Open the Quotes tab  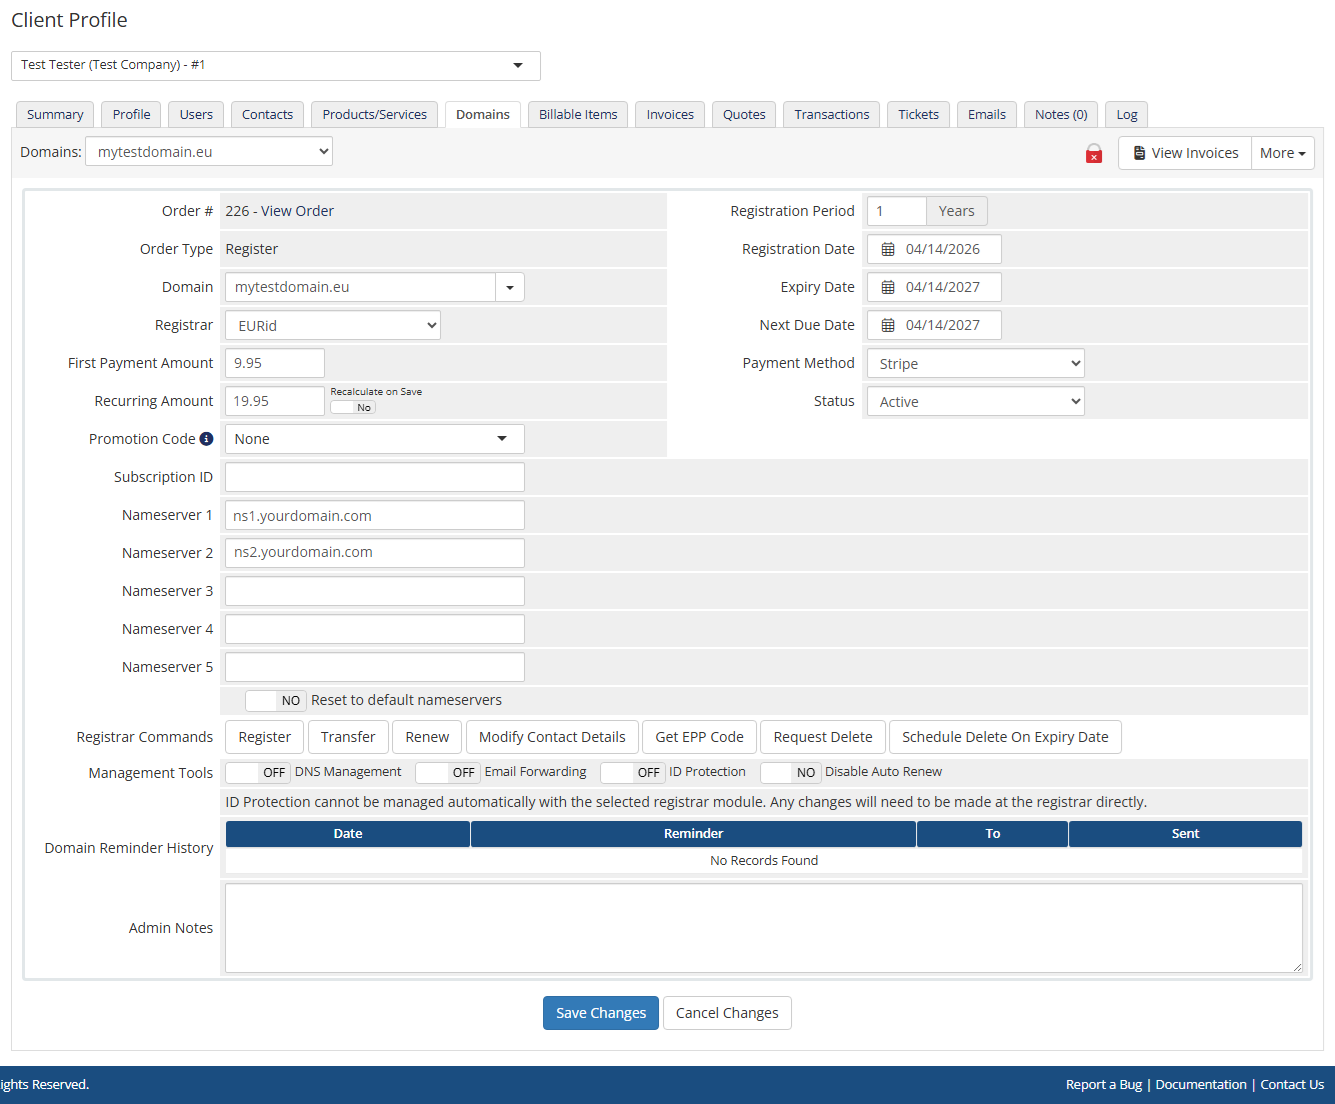744,115
